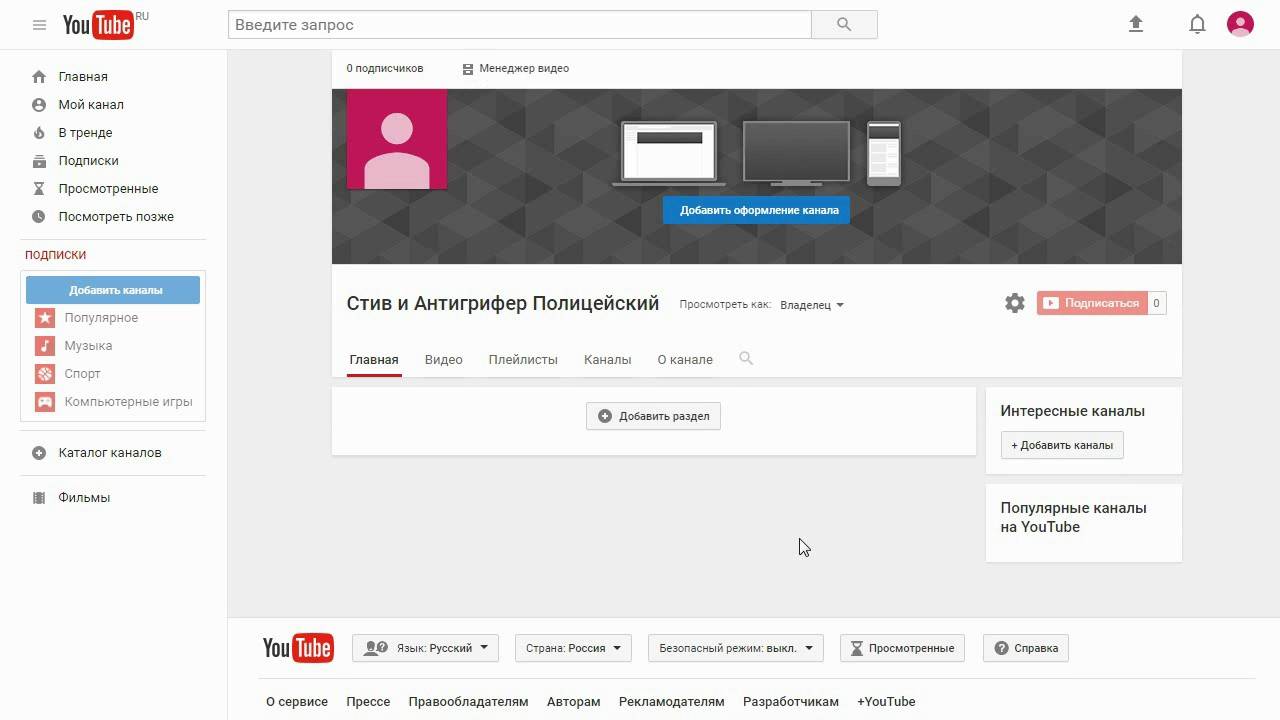The width and height of the screenshot is (1280, 720).
Task: Click the Рекламодателям footer link
Action: 671,702
